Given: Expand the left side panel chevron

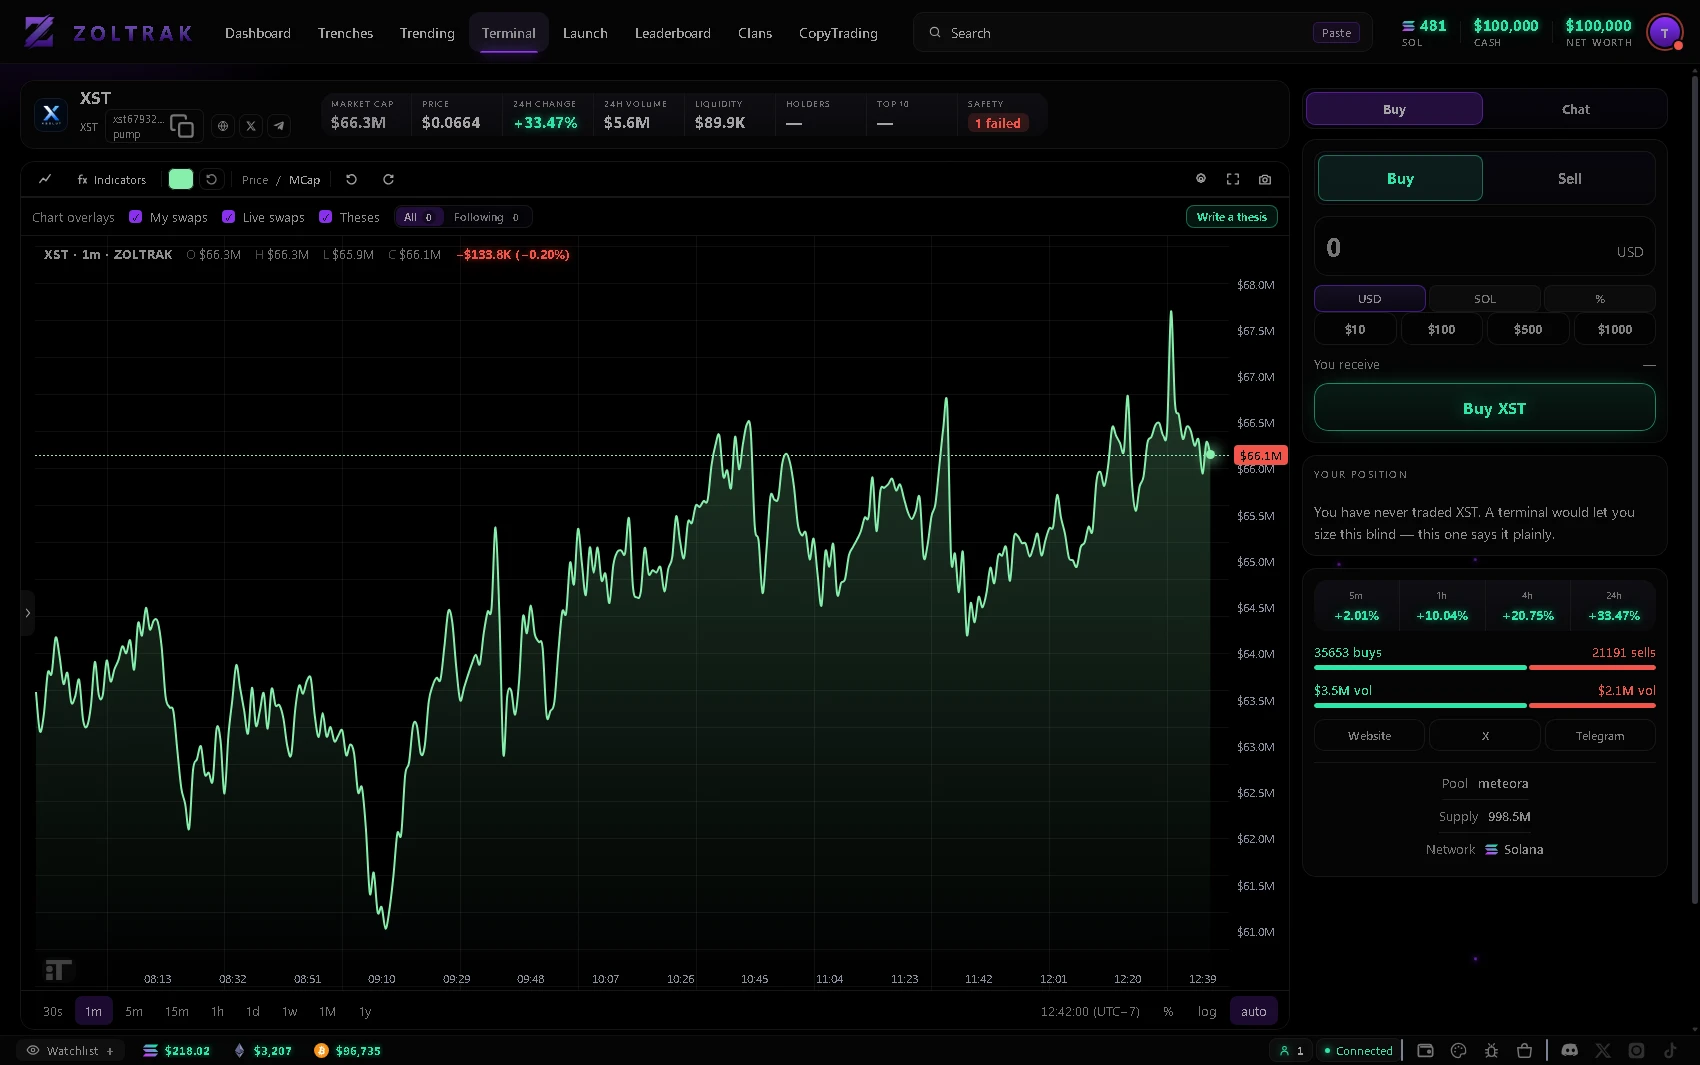Looking at the screenshot, I should (28, 613).
